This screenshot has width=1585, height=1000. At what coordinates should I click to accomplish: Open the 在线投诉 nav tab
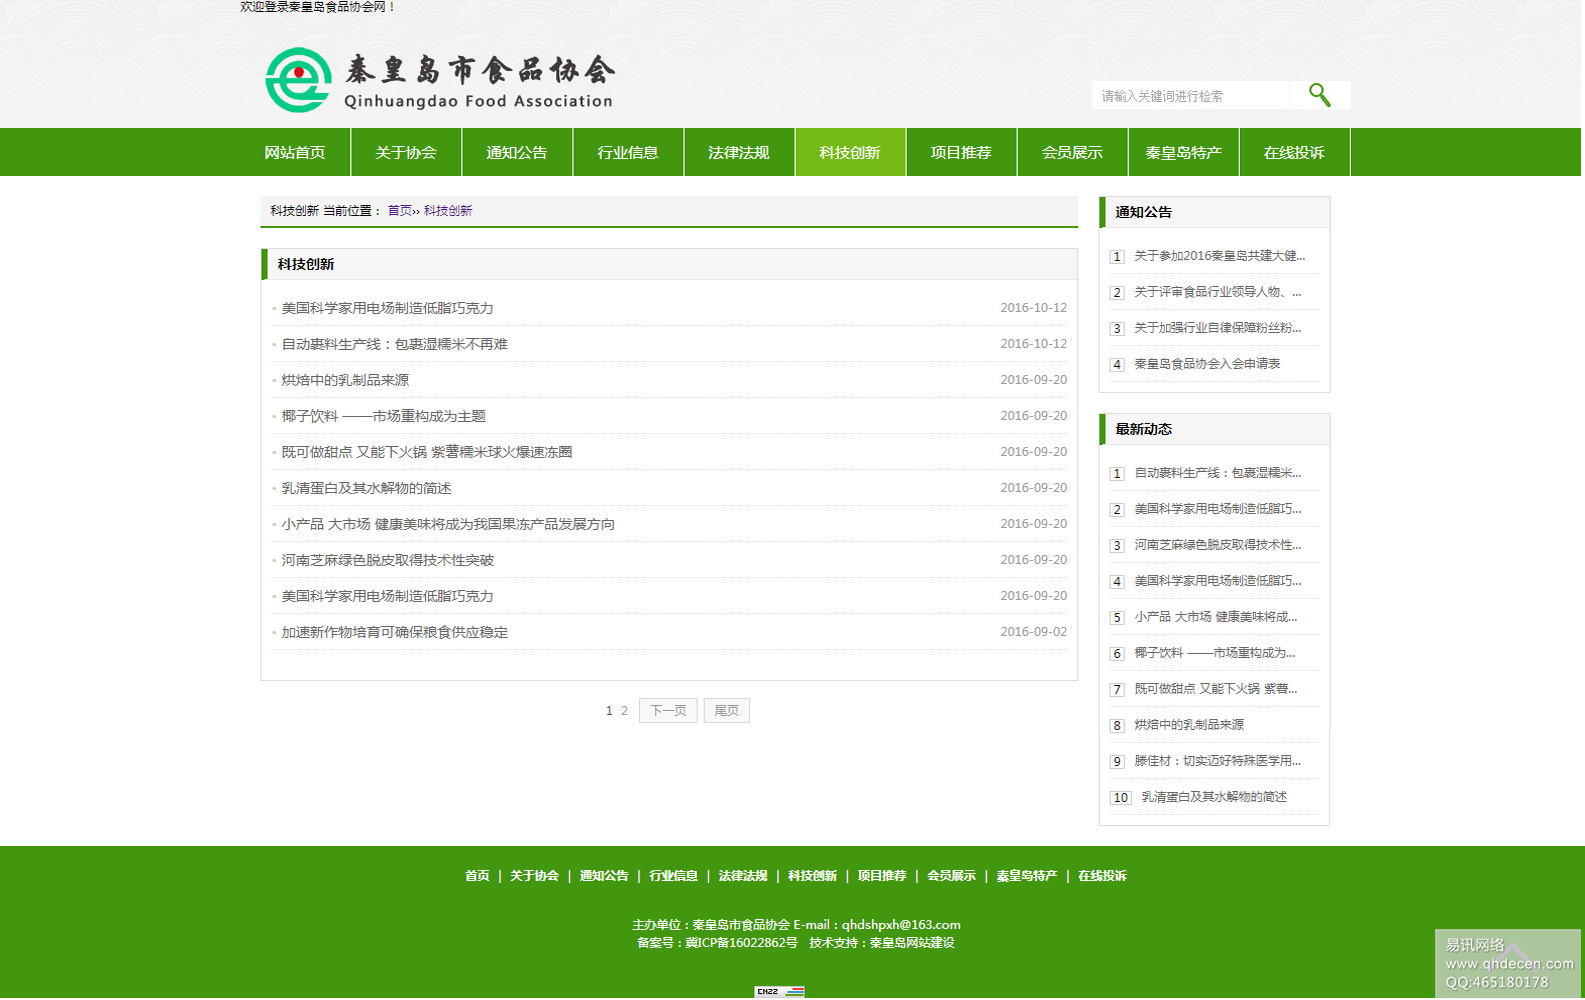pyautogui.click(x=1294, y=152)
